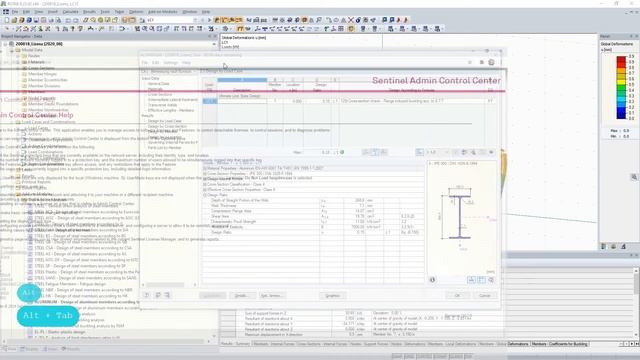Click the Open folder icon in main toolbar

(14, 20)
